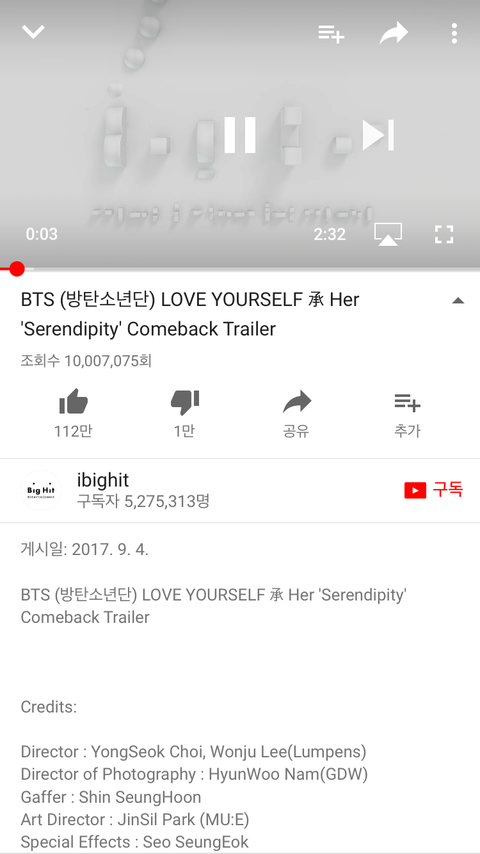
Task: Click the red progress bar scrubber
Action: 17,269
